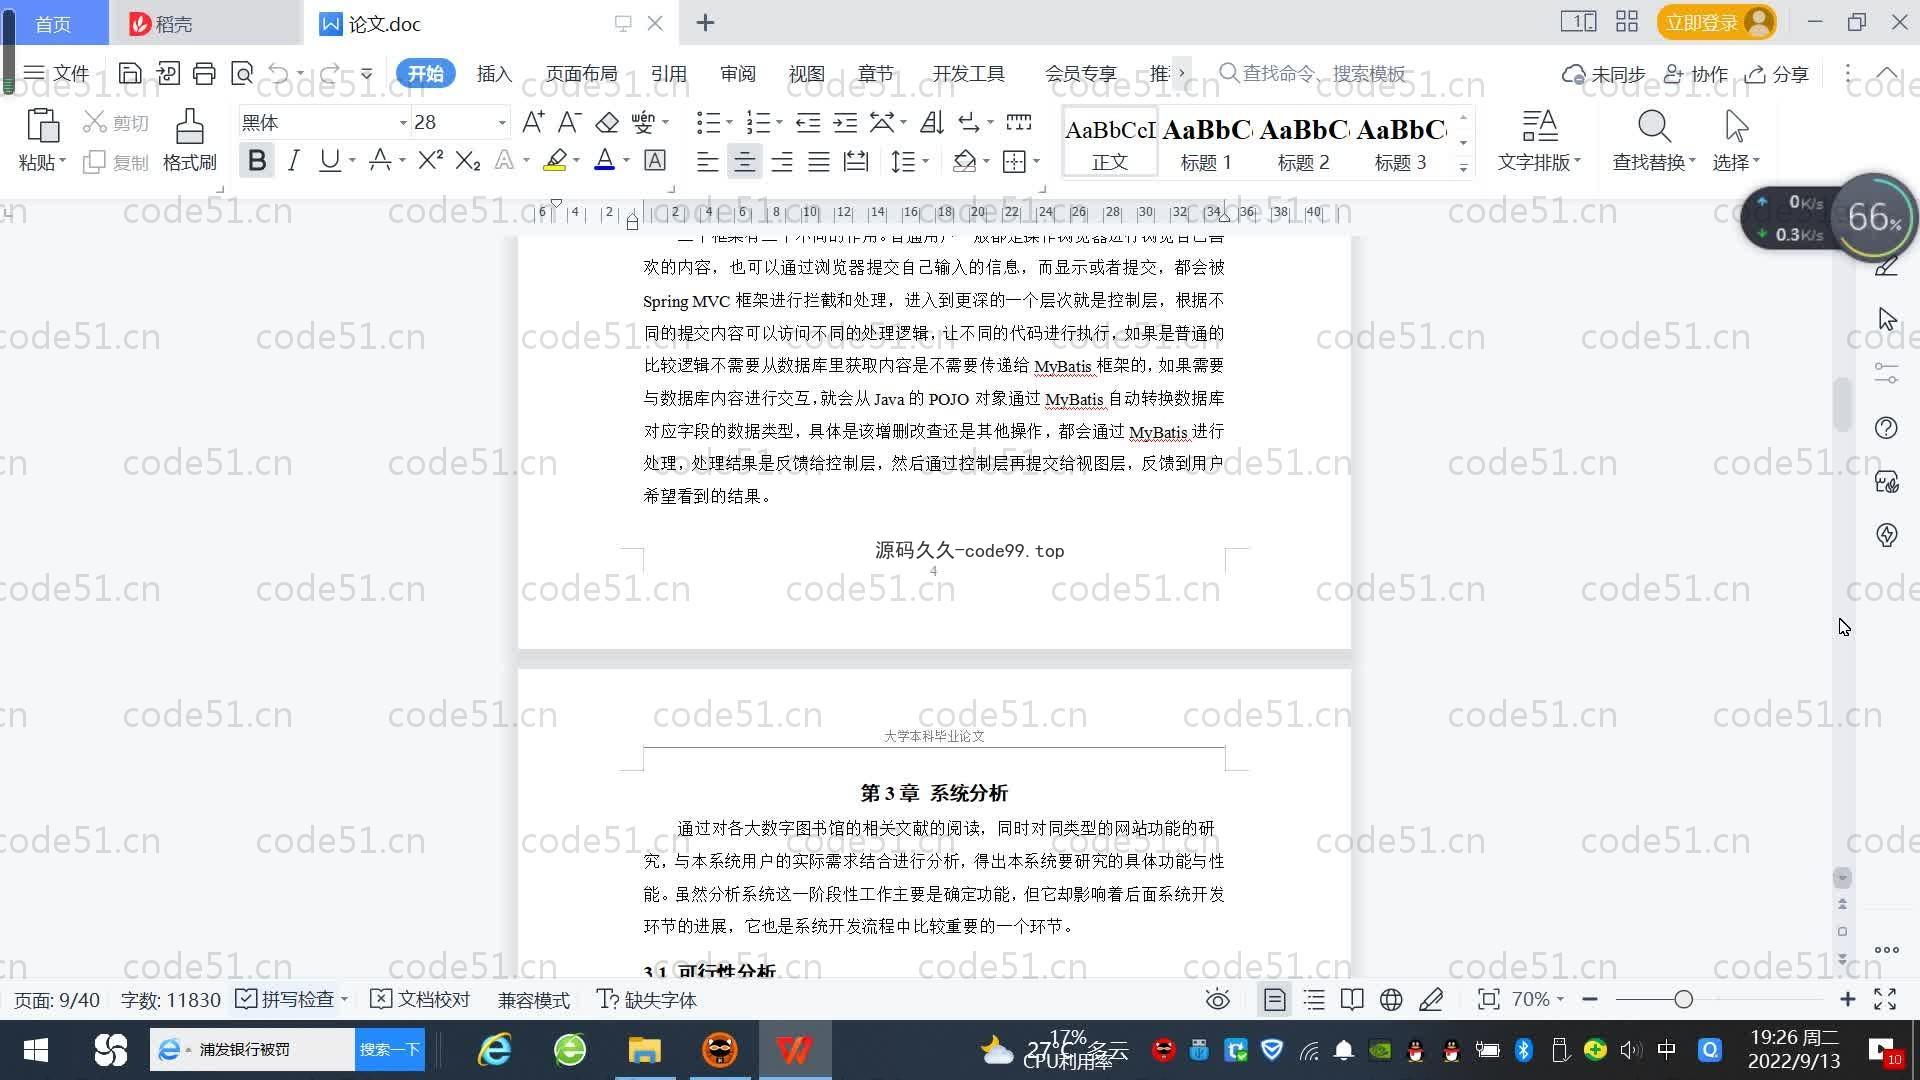Align text right
Screen dimensions: 1920x1080
tap(782, 161)
